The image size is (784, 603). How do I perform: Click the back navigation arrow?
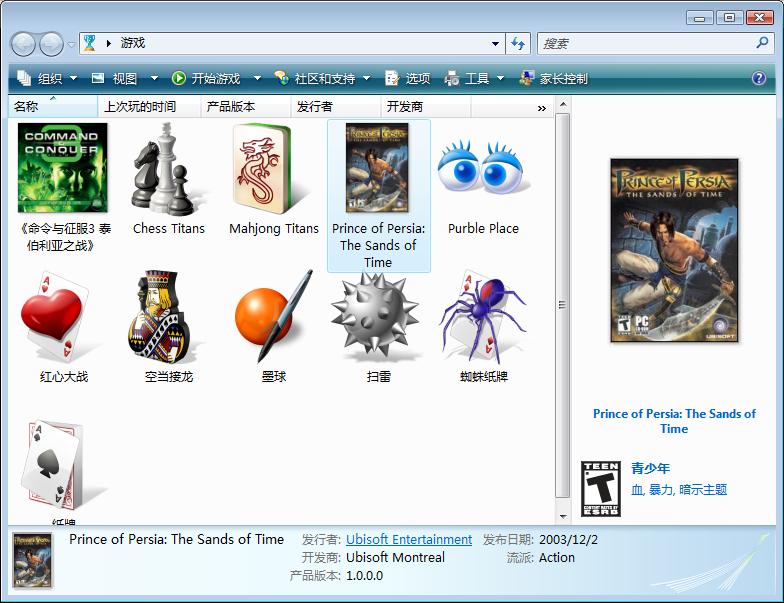pos(23,44)
